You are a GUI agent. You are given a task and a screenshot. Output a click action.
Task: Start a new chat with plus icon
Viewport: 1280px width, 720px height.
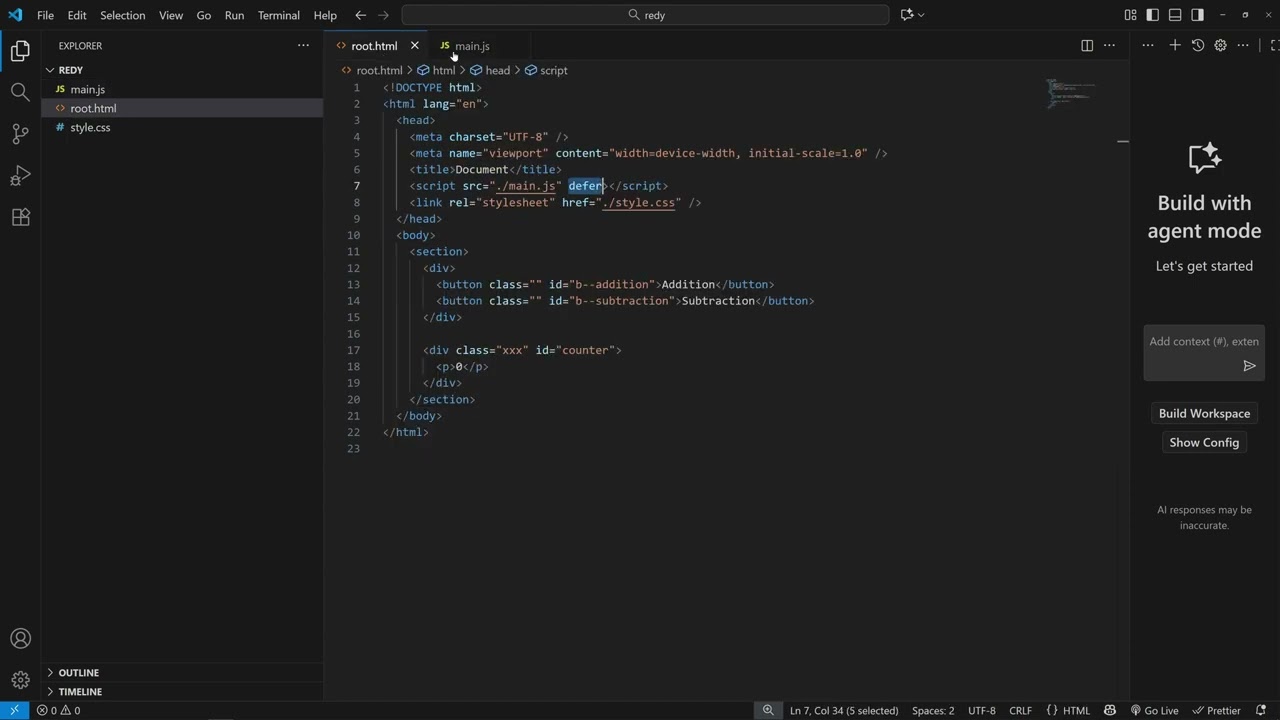pos(1175,45)
